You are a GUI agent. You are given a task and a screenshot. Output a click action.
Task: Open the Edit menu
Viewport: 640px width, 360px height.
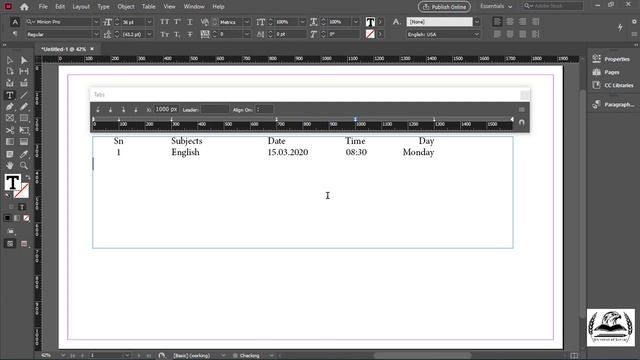tap(60, 7)
